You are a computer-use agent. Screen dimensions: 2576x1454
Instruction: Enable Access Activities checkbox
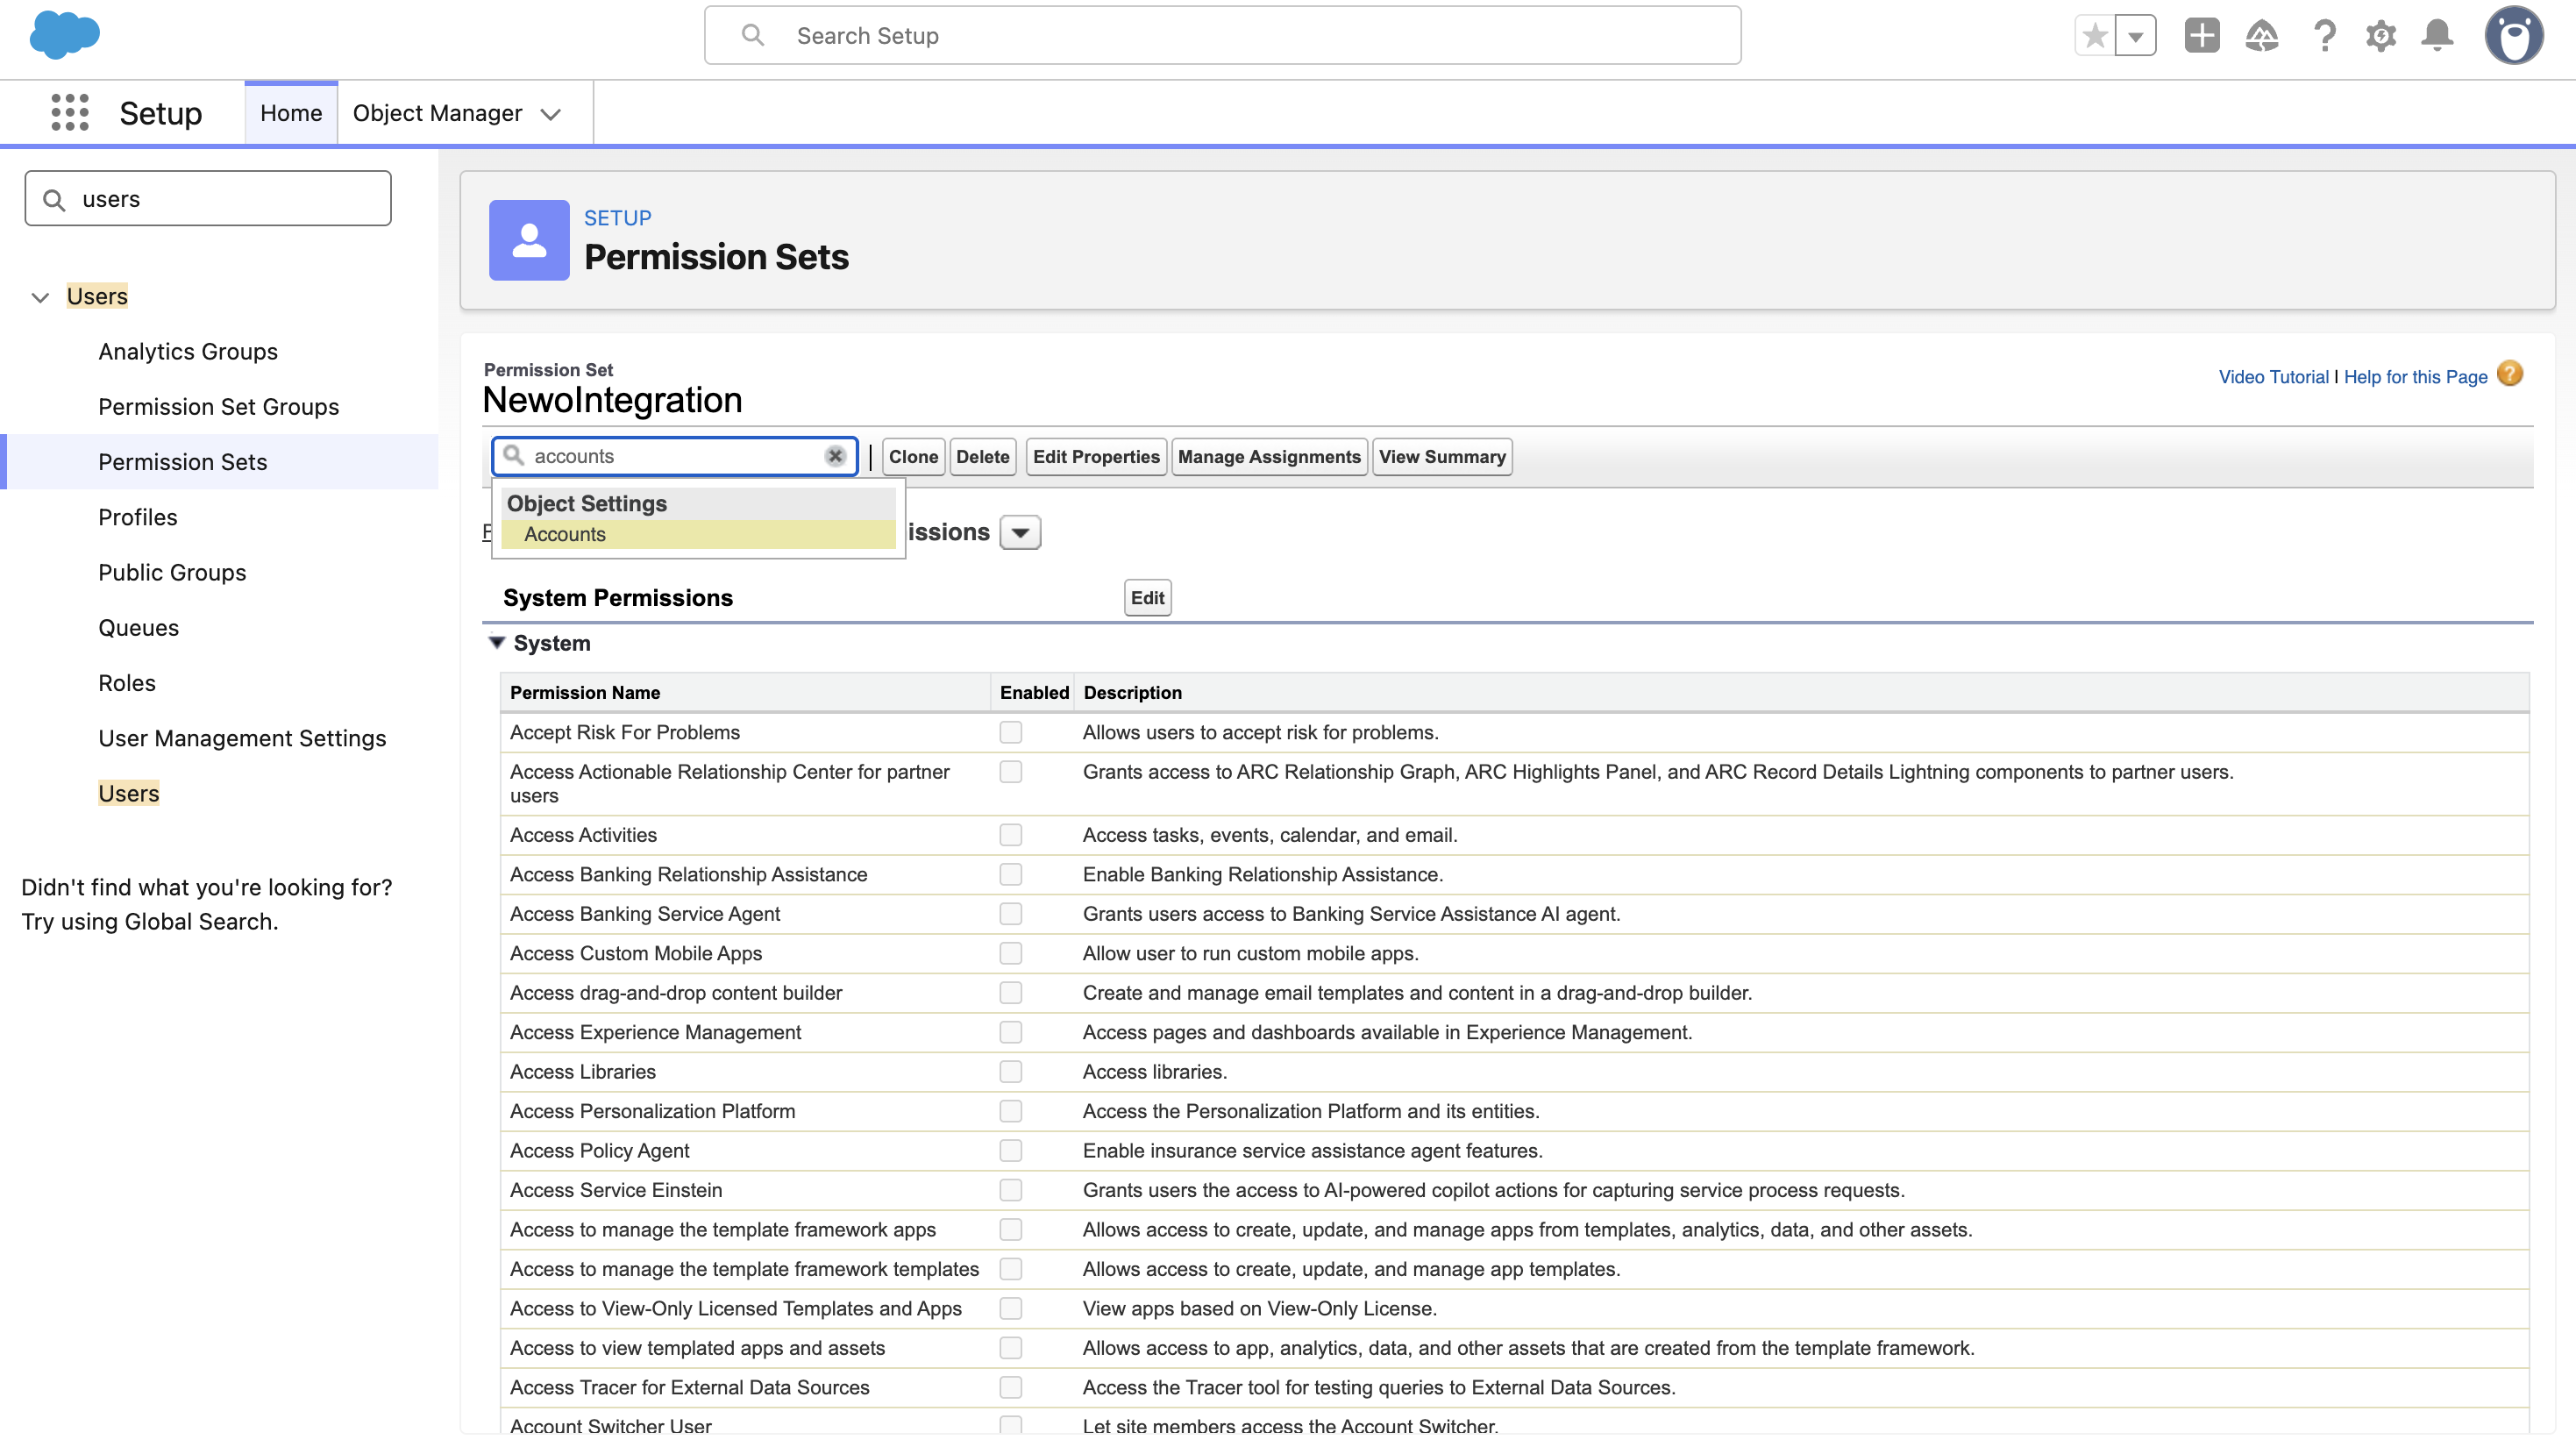(x=1011, y=835)
